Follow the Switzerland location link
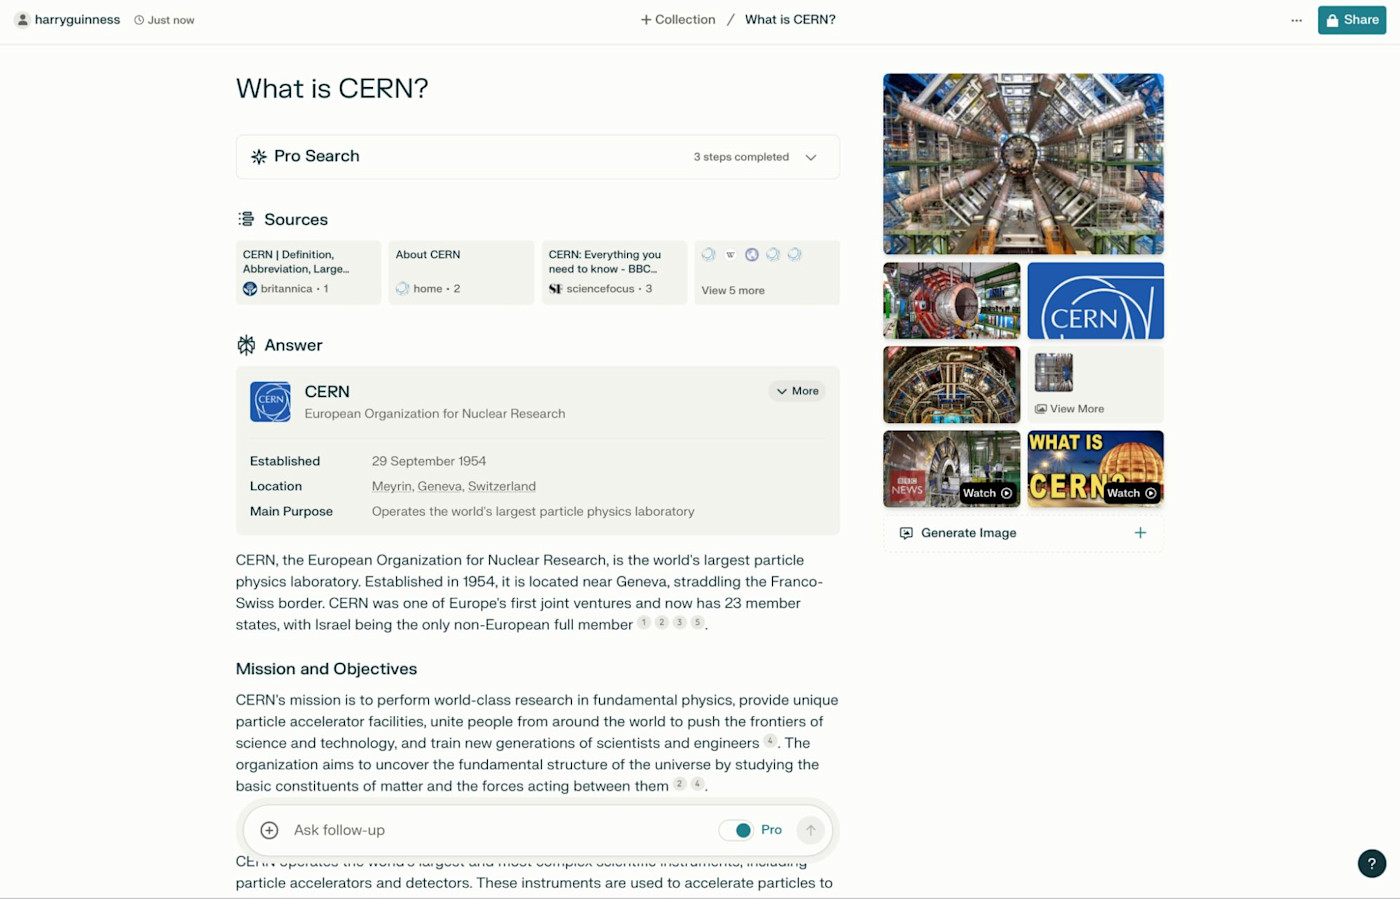 [502, 486]
